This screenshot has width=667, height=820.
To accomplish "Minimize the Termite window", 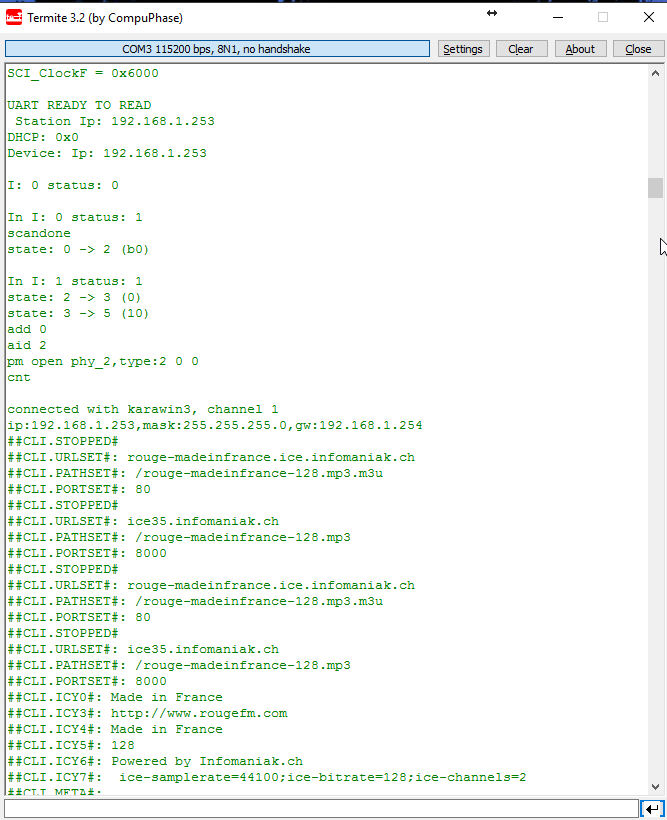I will [x=558, y=17].
